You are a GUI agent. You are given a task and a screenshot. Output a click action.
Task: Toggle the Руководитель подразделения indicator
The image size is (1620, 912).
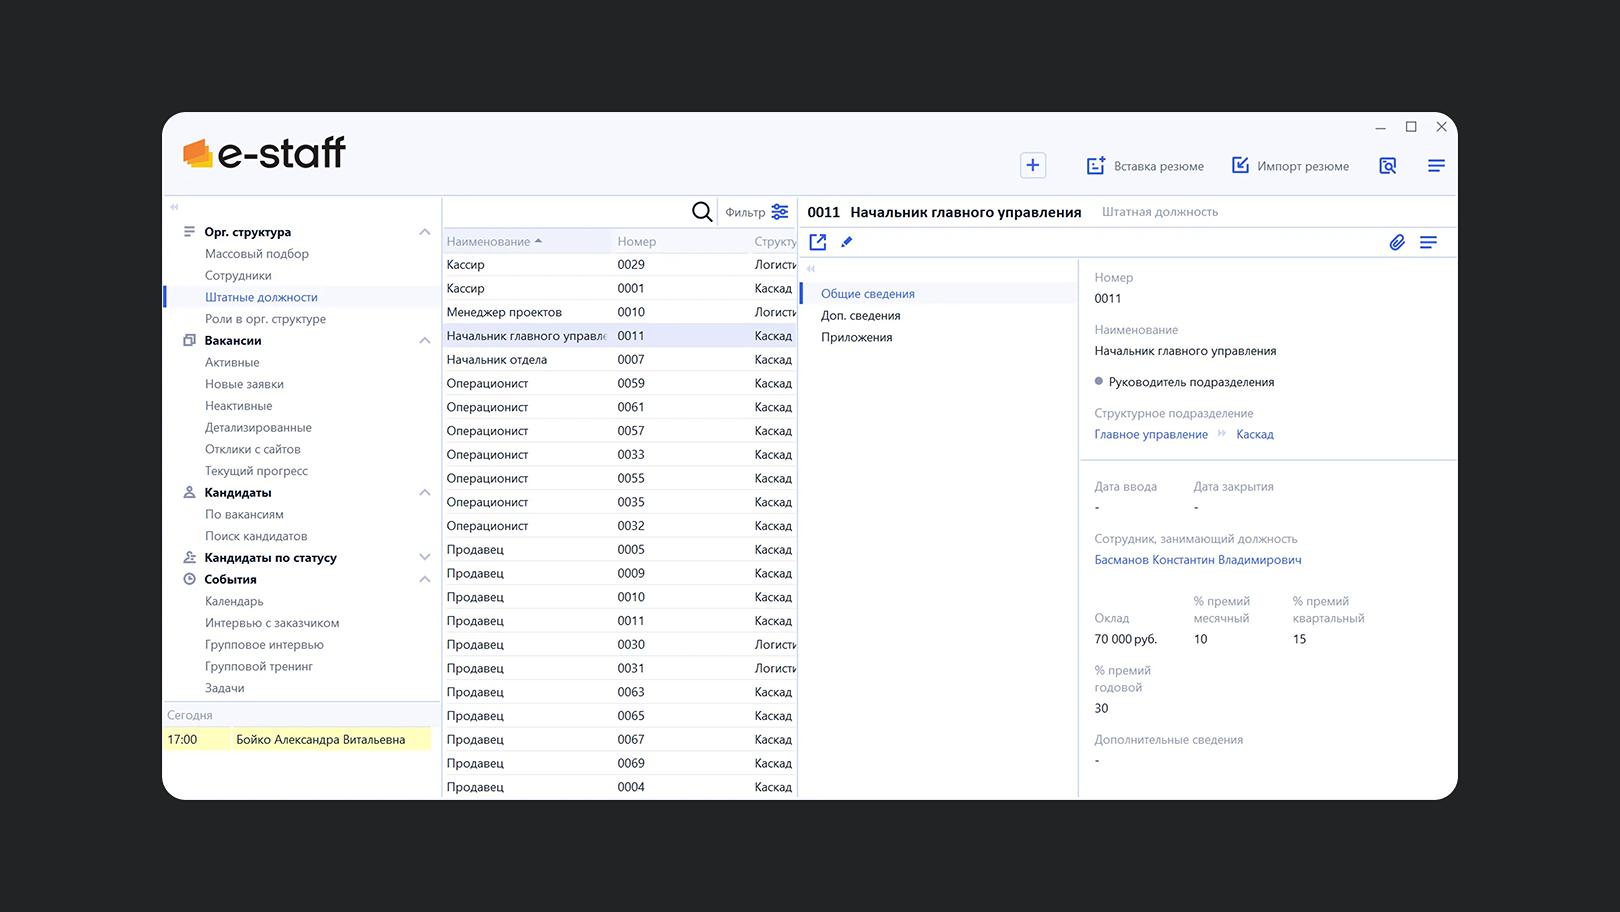1099,382
